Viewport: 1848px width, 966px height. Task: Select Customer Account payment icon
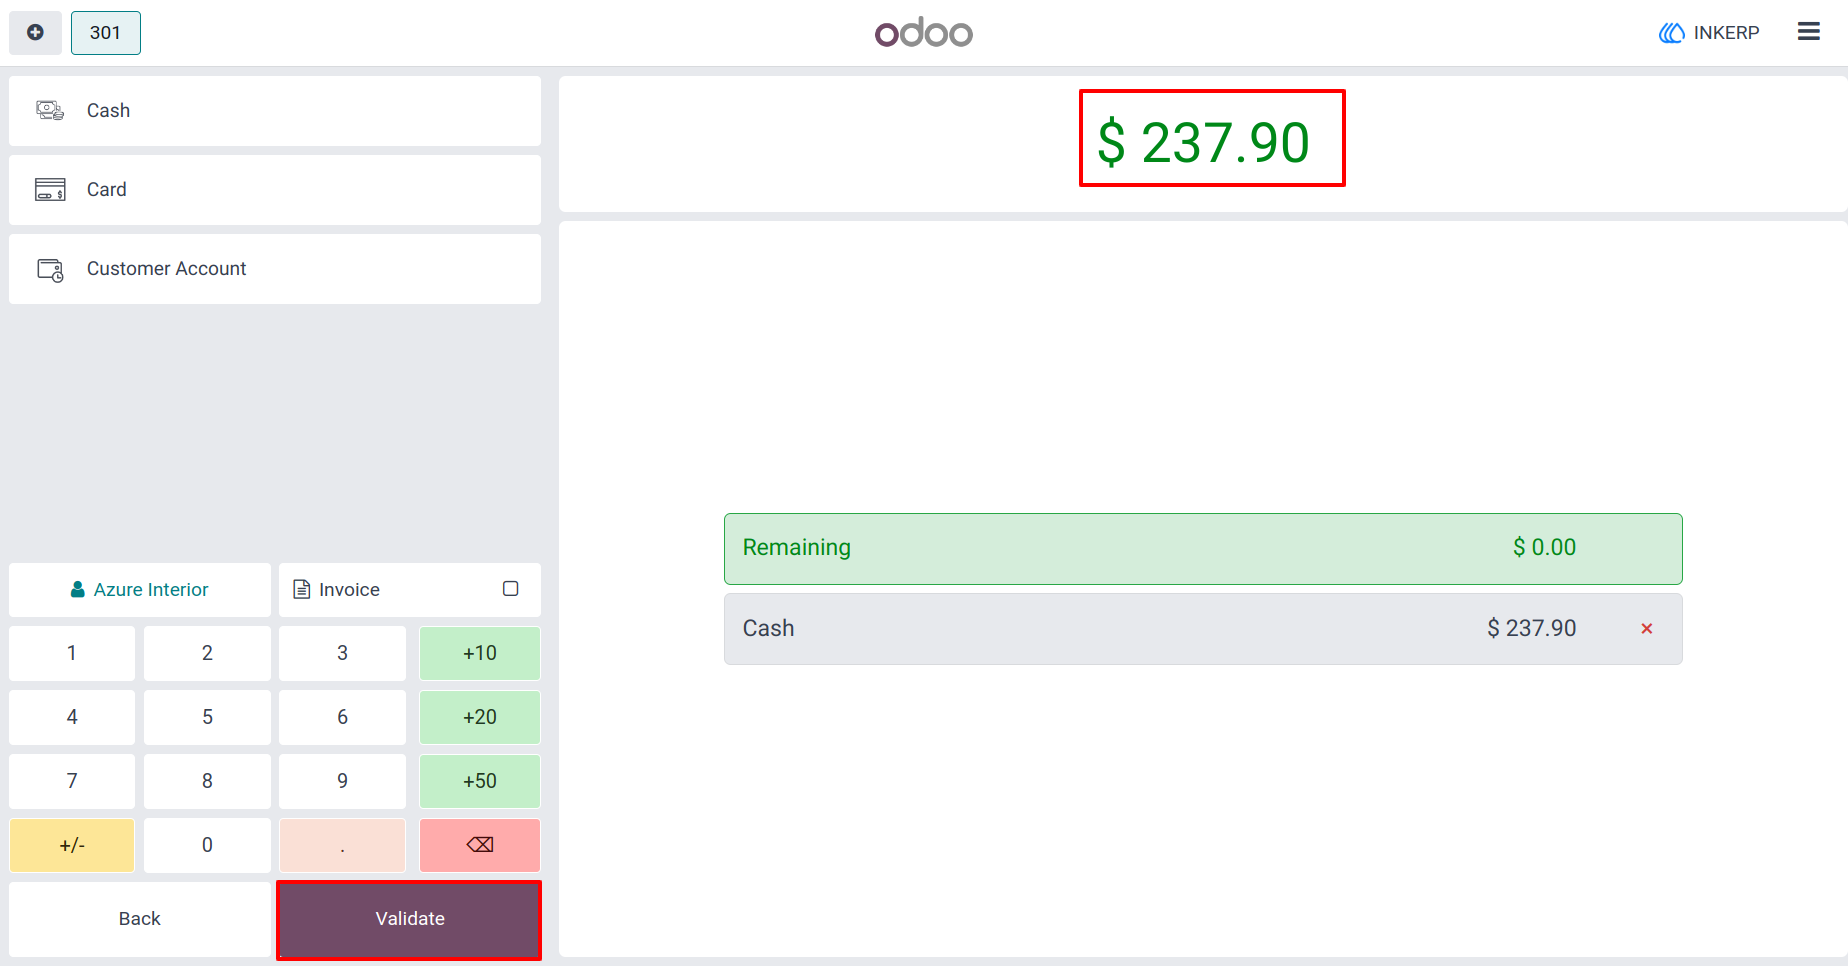point(50,269)
